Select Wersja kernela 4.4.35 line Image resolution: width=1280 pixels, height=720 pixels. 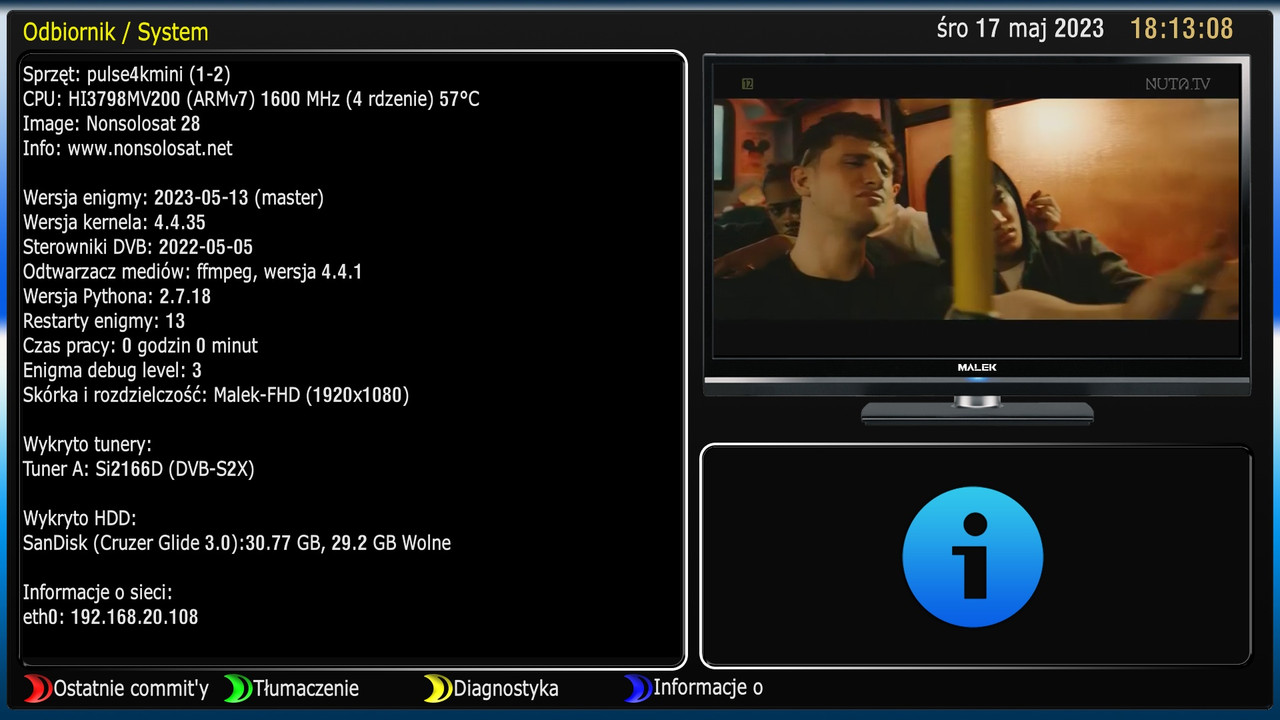(114, 222)
